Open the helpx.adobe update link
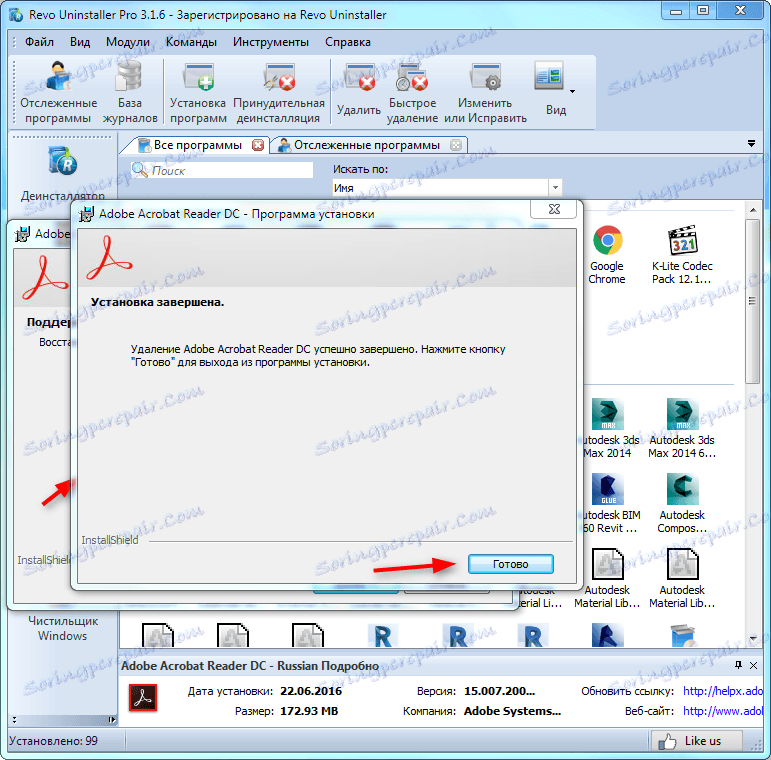This screenshot has width=771, height=760. point(723,691)
